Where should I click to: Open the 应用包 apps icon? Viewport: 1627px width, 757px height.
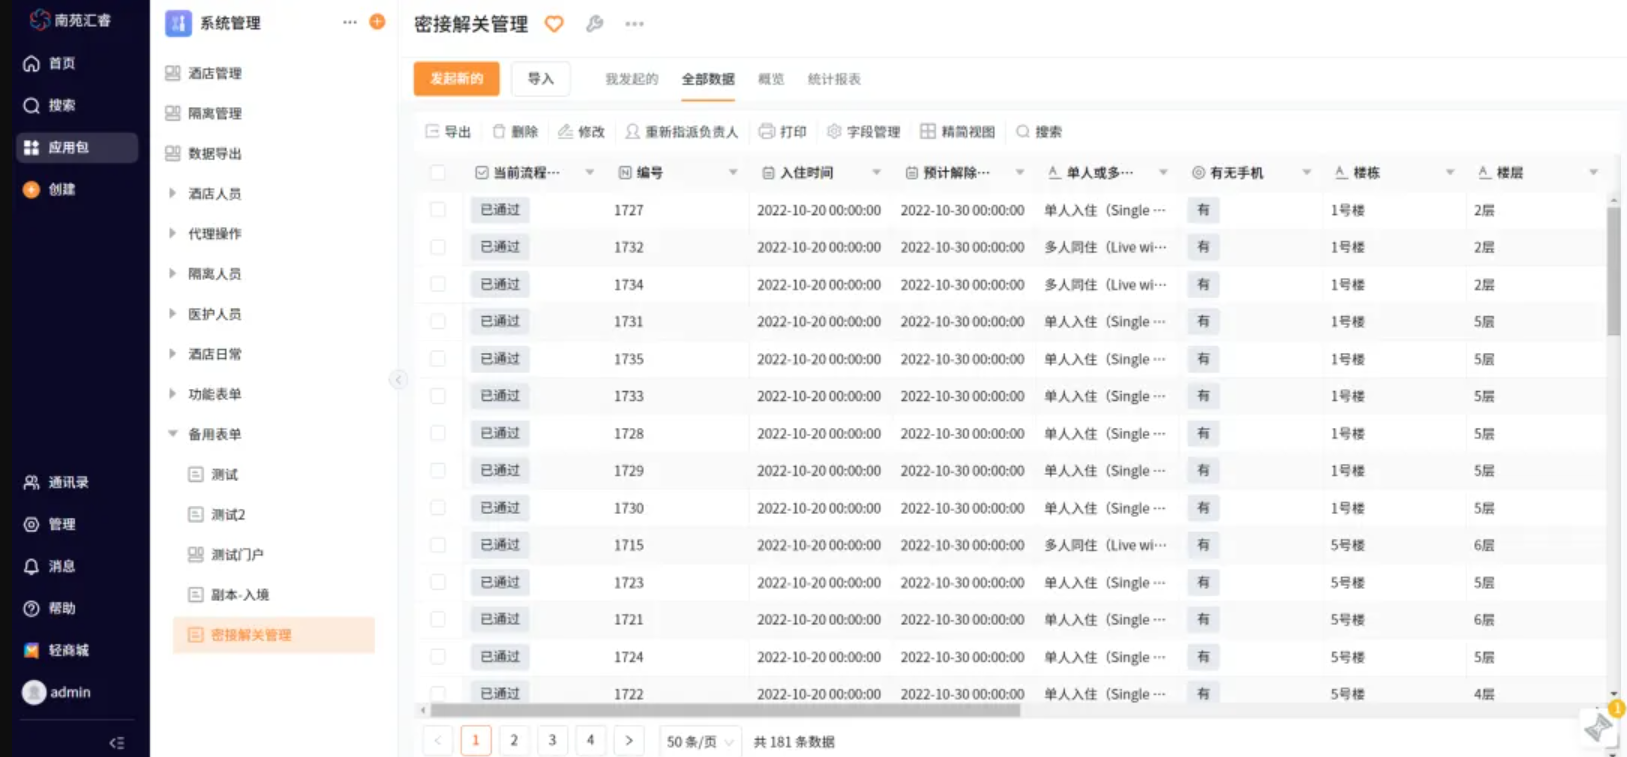[x=31, y=147]
